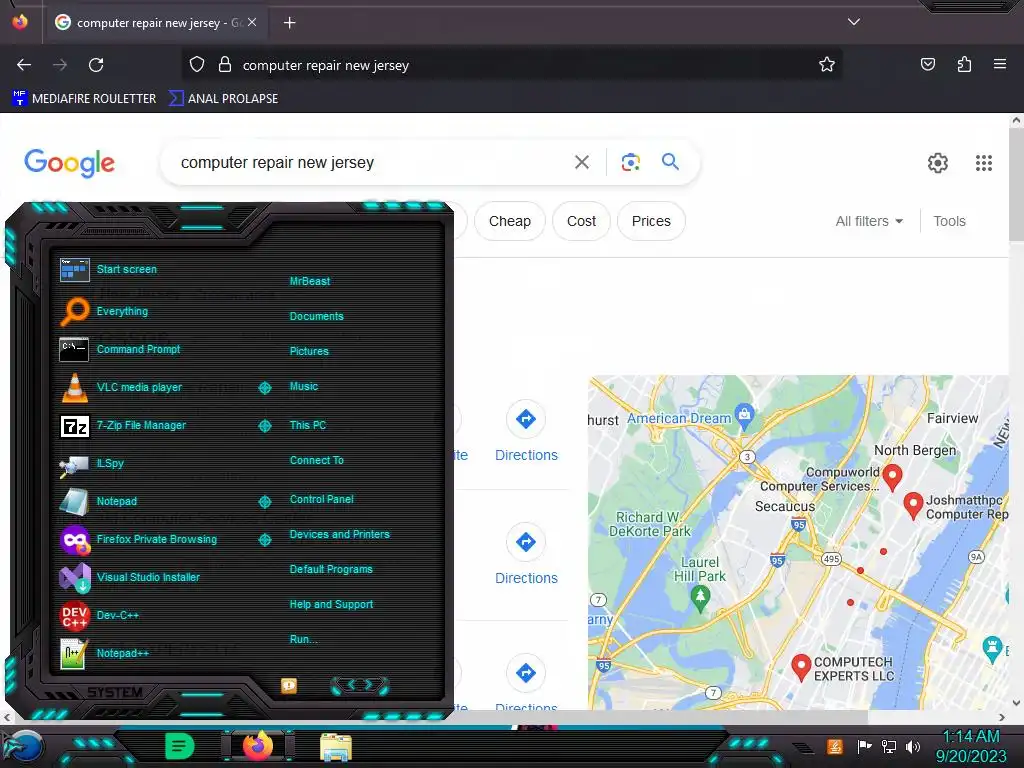Select the Cheap filter chip
1024x768 pixels.
509,221
